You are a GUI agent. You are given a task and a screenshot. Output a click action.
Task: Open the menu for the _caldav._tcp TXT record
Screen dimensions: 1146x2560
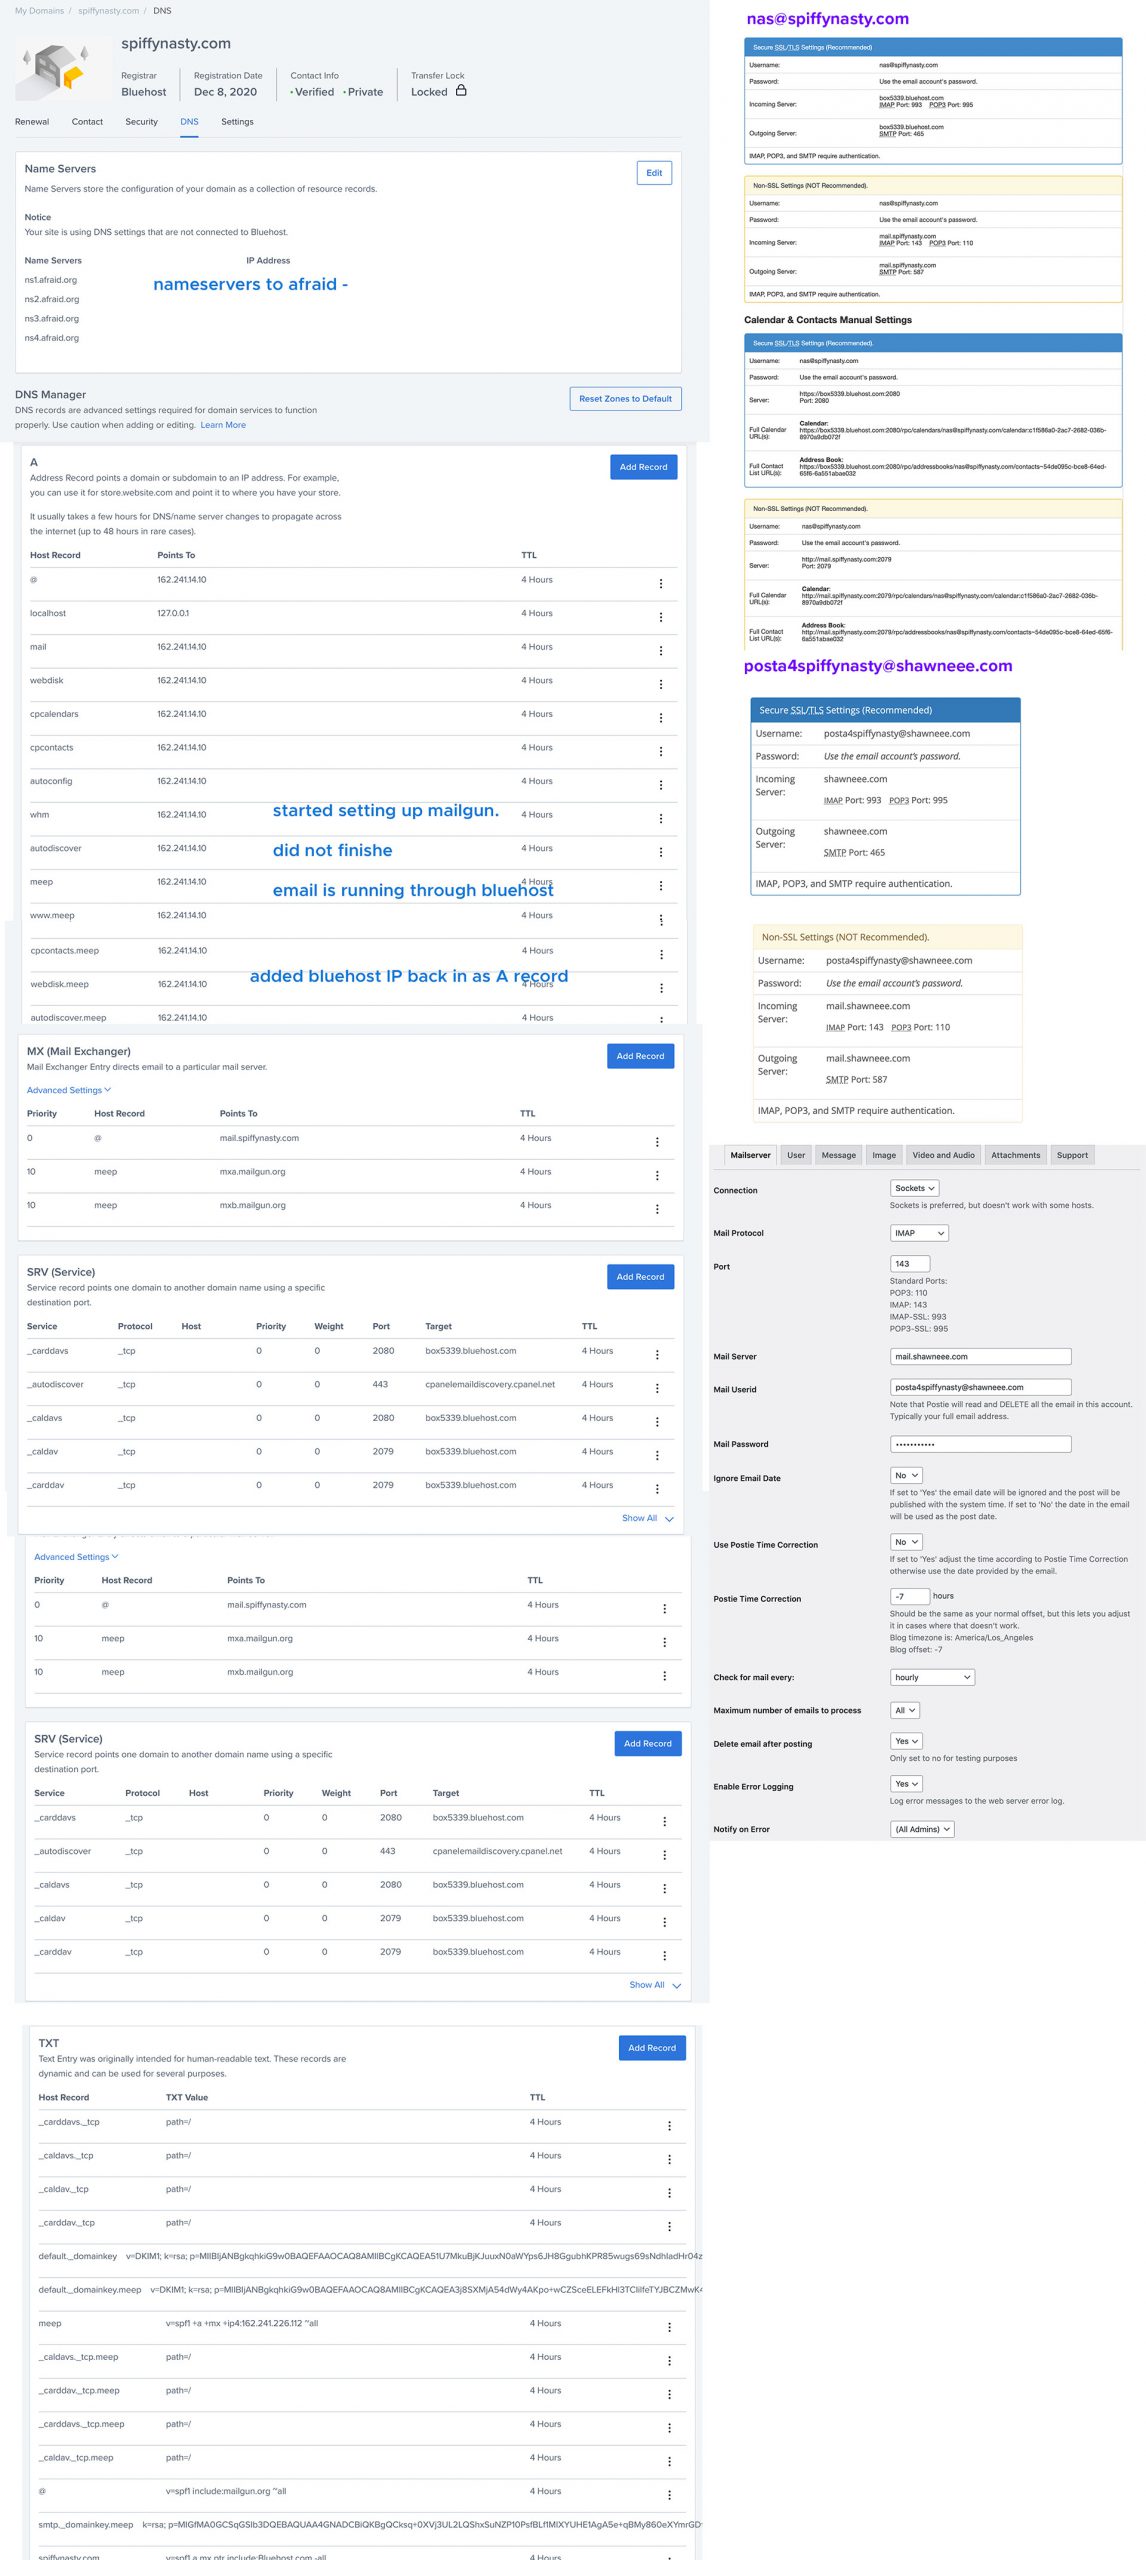tap(670, 2193)
